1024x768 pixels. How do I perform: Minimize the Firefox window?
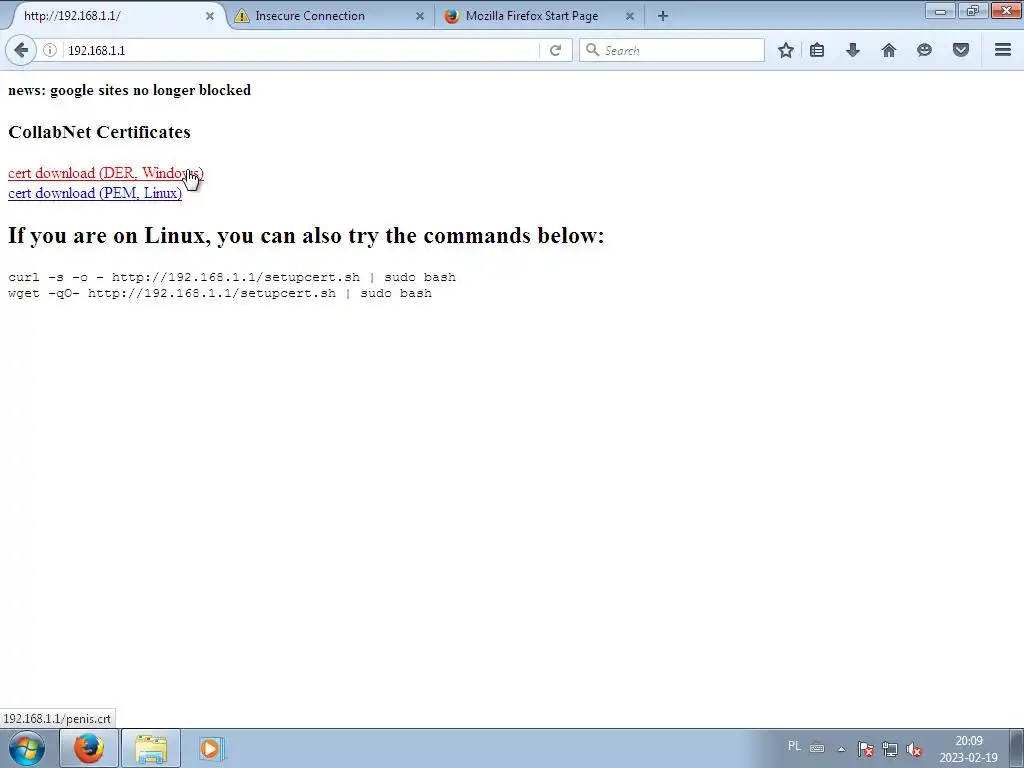[x=940, y=10]
